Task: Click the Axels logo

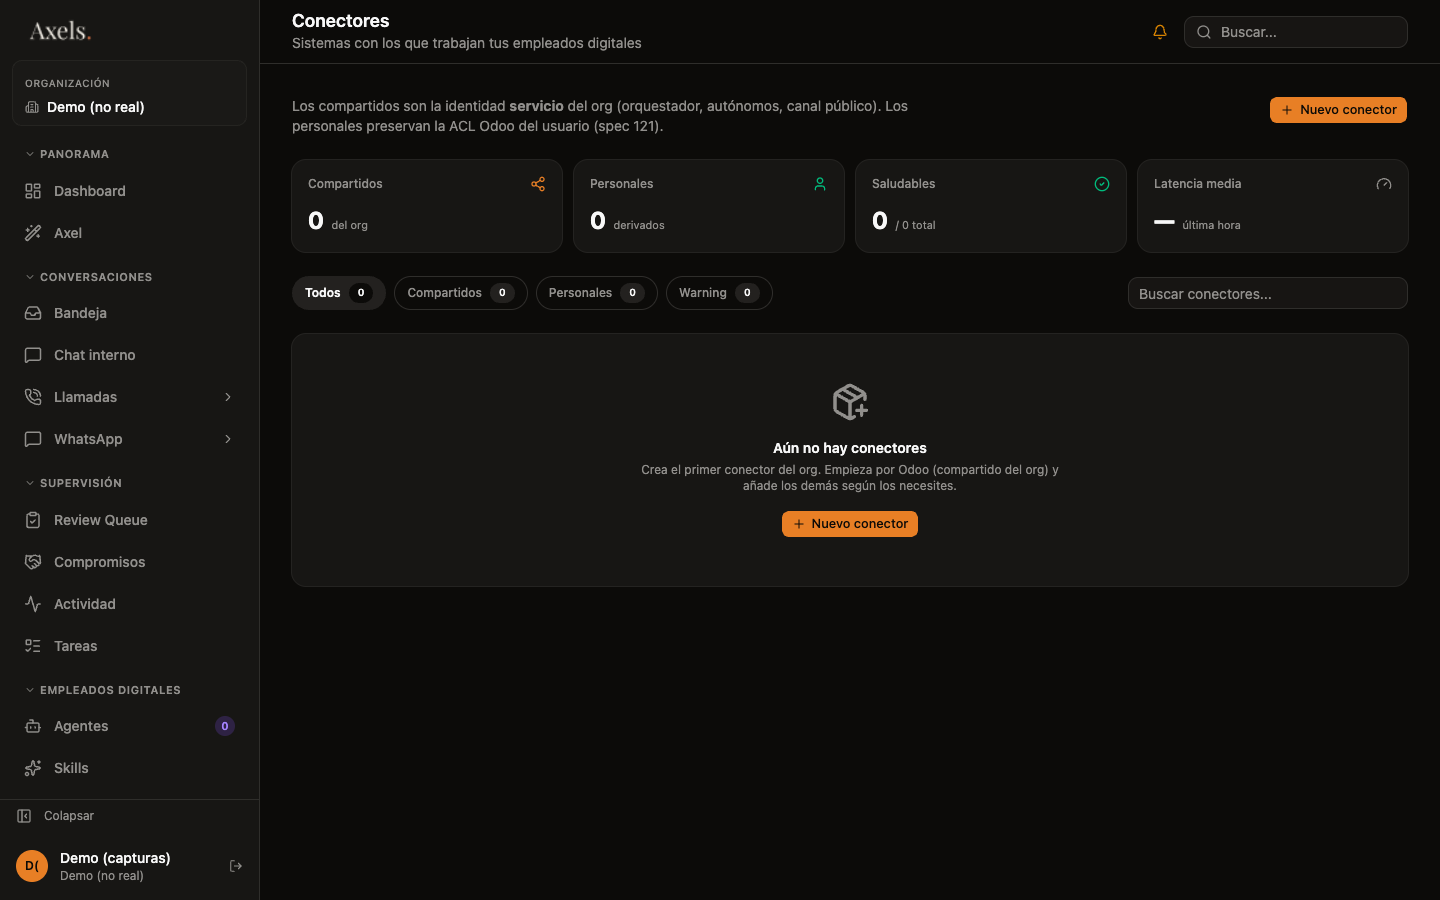Action: click(60, 31)
